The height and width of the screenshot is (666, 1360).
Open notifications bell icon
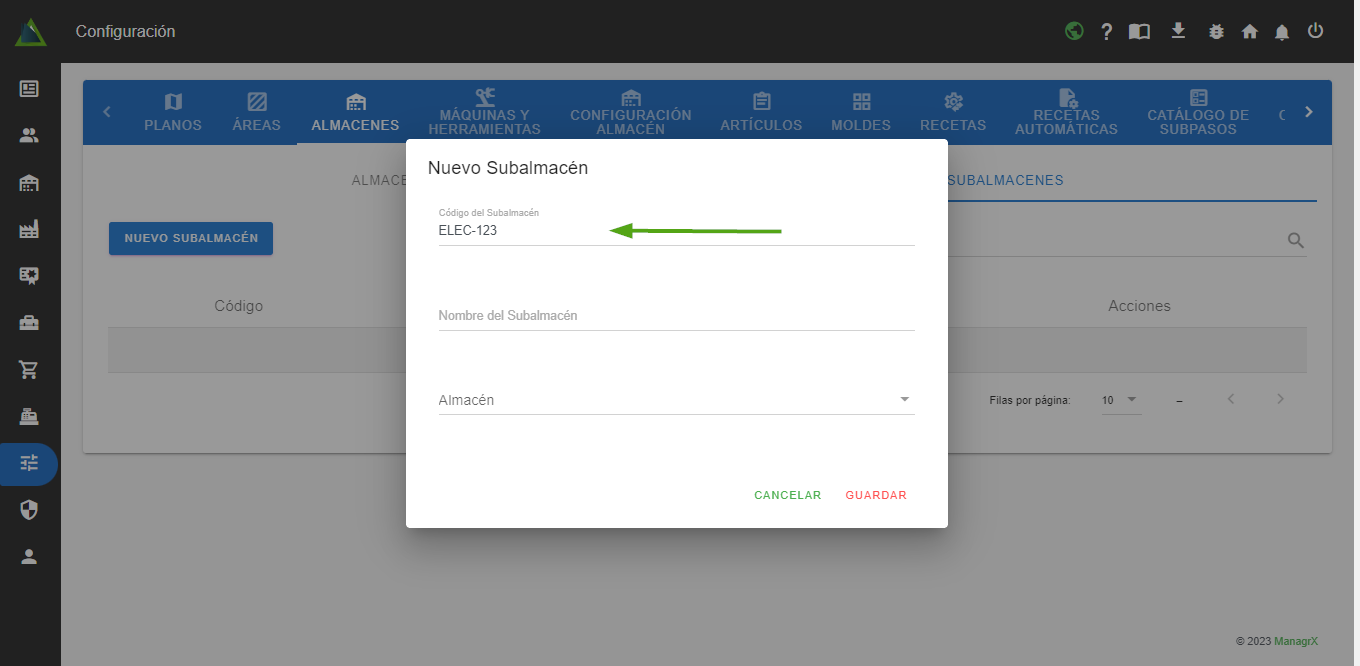(x=1282, y=32)
